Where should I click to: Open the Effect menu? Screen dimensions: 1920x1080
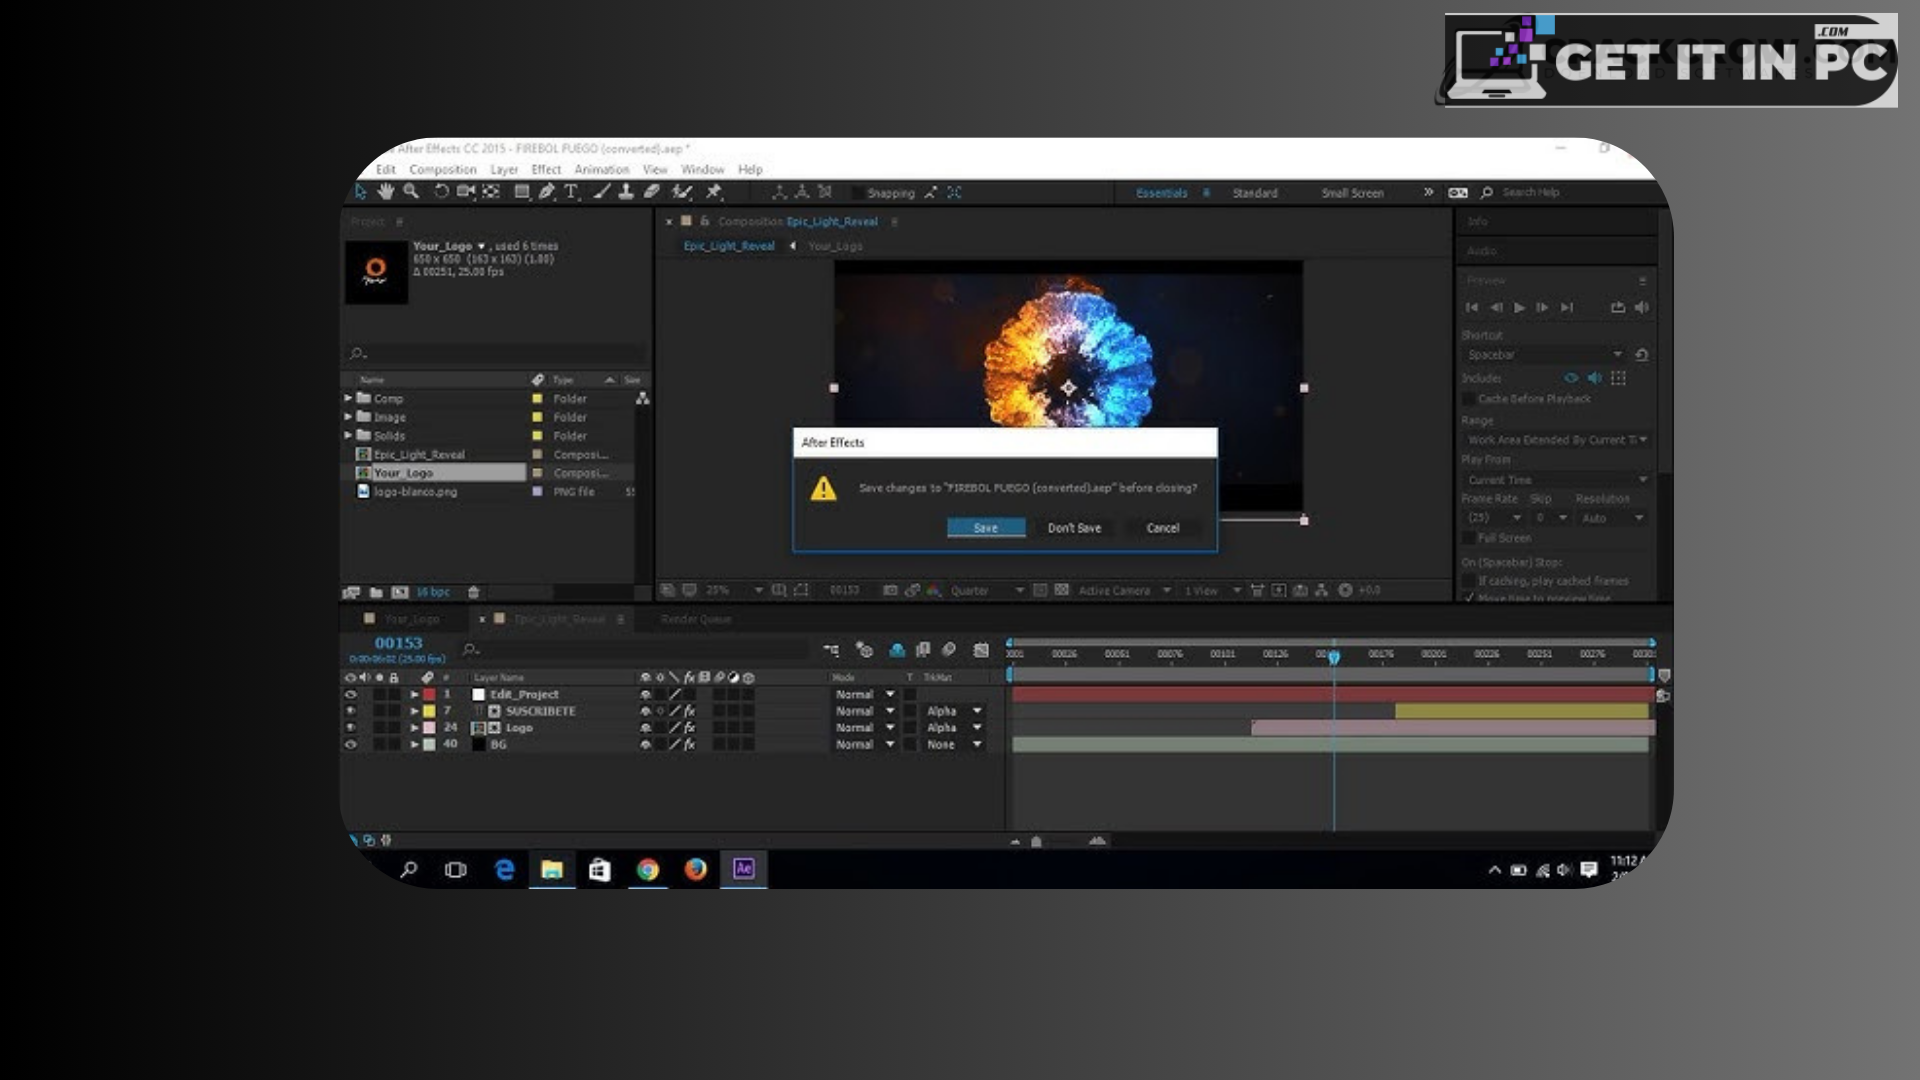click(546, 170)
